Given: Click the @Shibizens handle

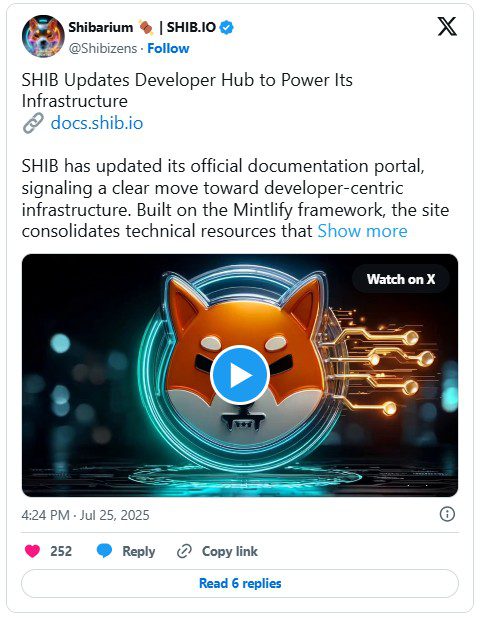Looking at the screenshot, I should (103, 48).
